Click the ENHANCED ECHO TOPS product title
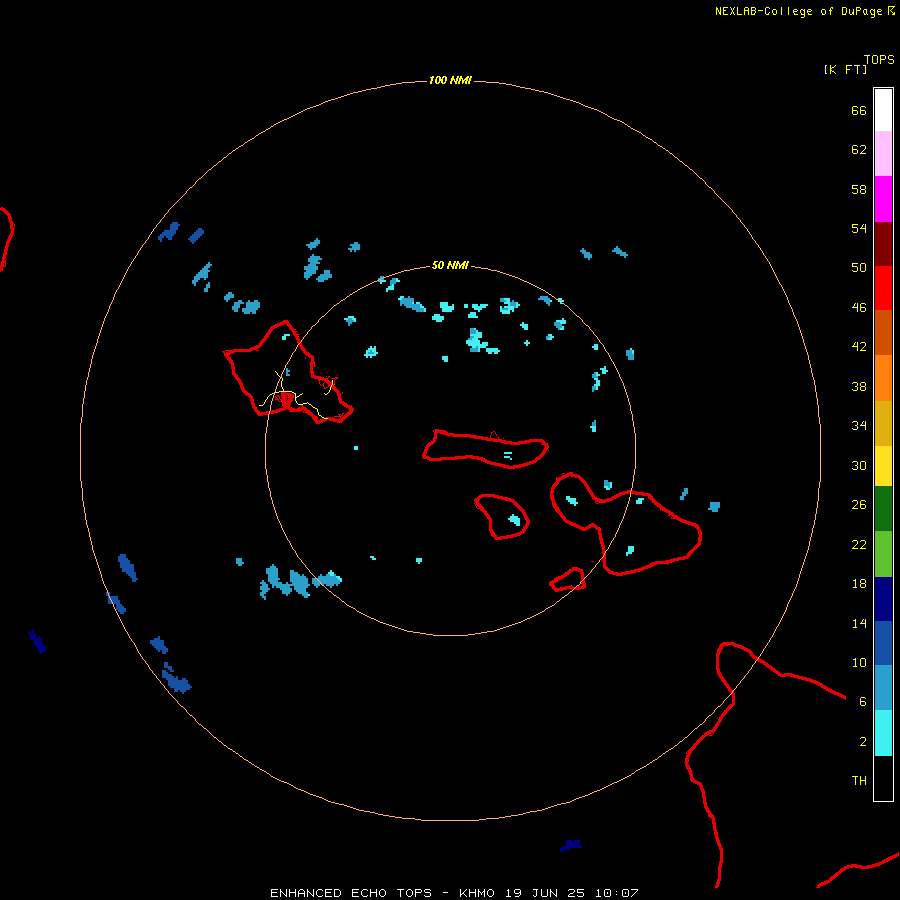 tap(351, 893)
